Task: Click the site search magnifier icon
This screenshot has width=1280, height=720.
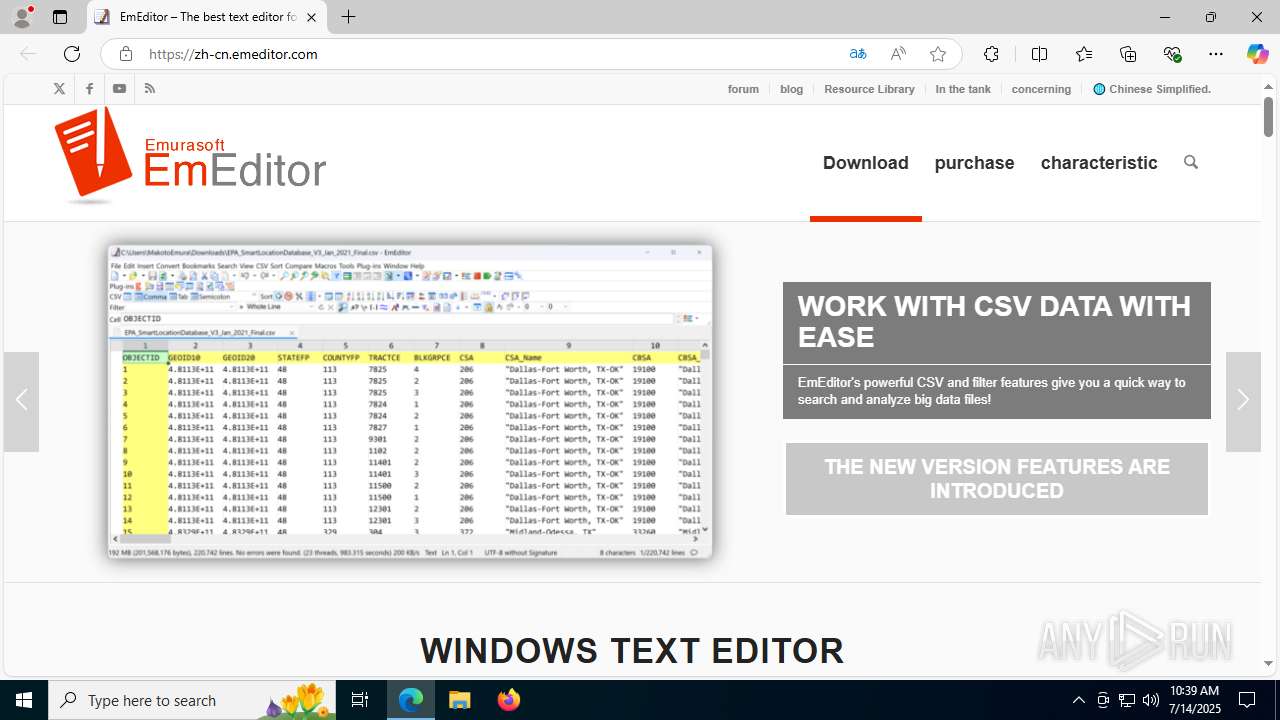Action: (x=1190, y=162)
